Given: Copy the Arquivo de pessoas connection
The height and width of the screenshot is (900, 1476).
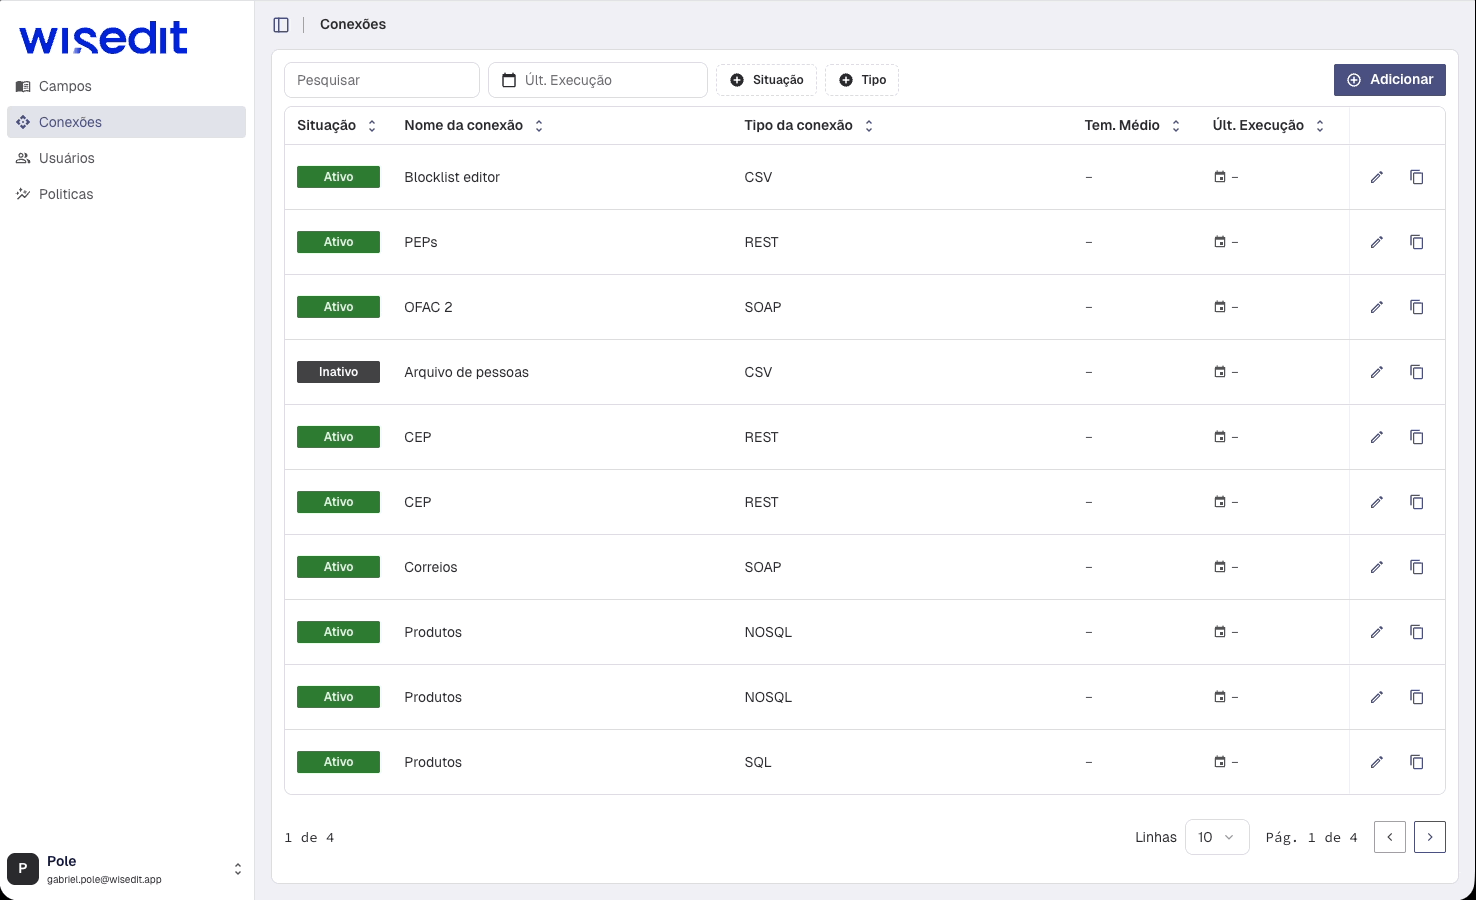Looking at the screenshot, I should pos(1417,372).
